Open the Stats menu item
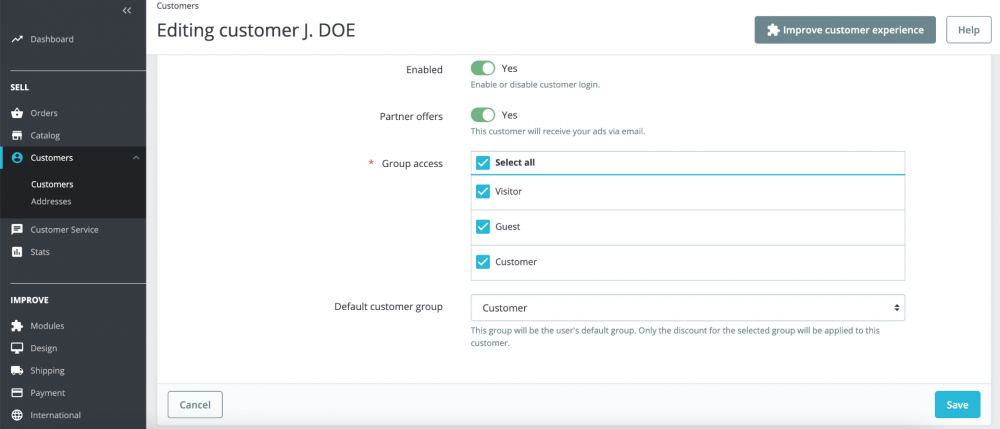Image resolution: width=1000 pixels, height=429 pixels. (x=40, y=252)
